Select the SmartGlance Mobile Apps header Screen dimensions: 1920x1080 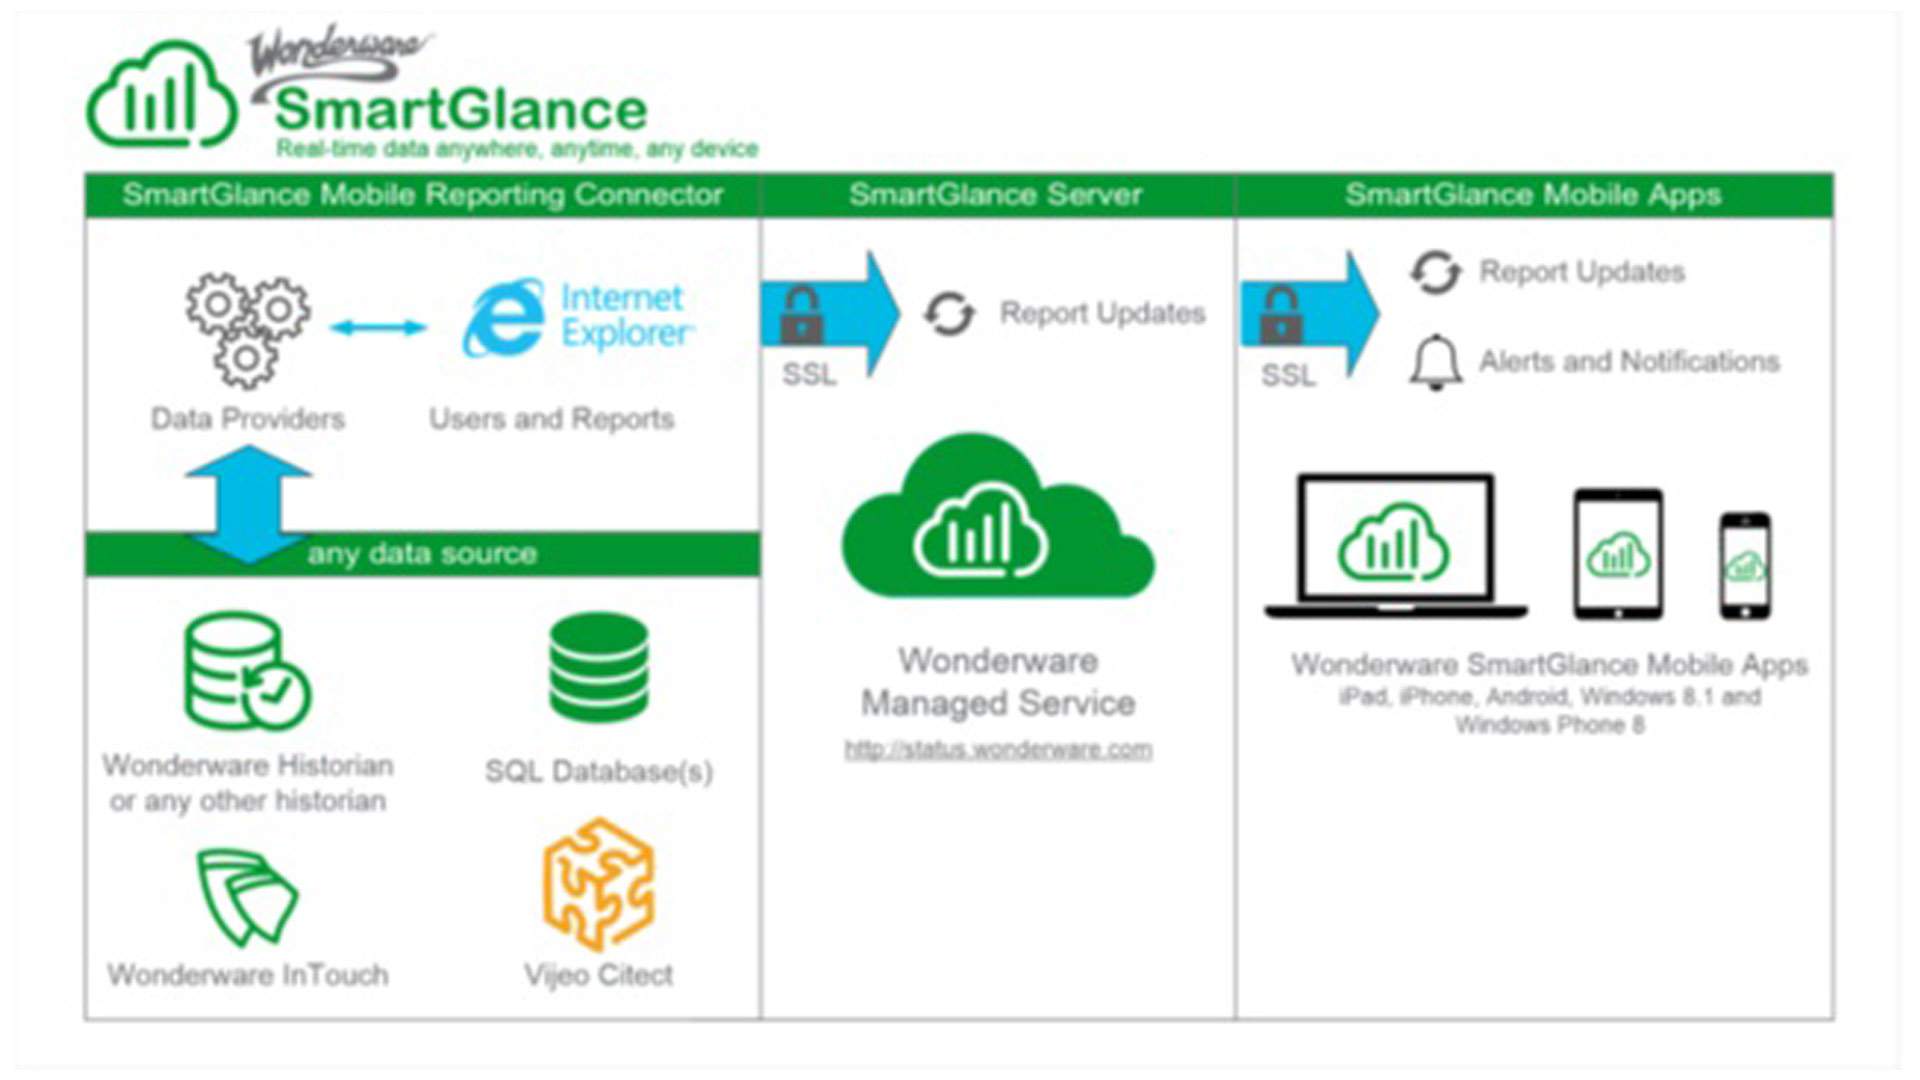[x=1533, y=195]
